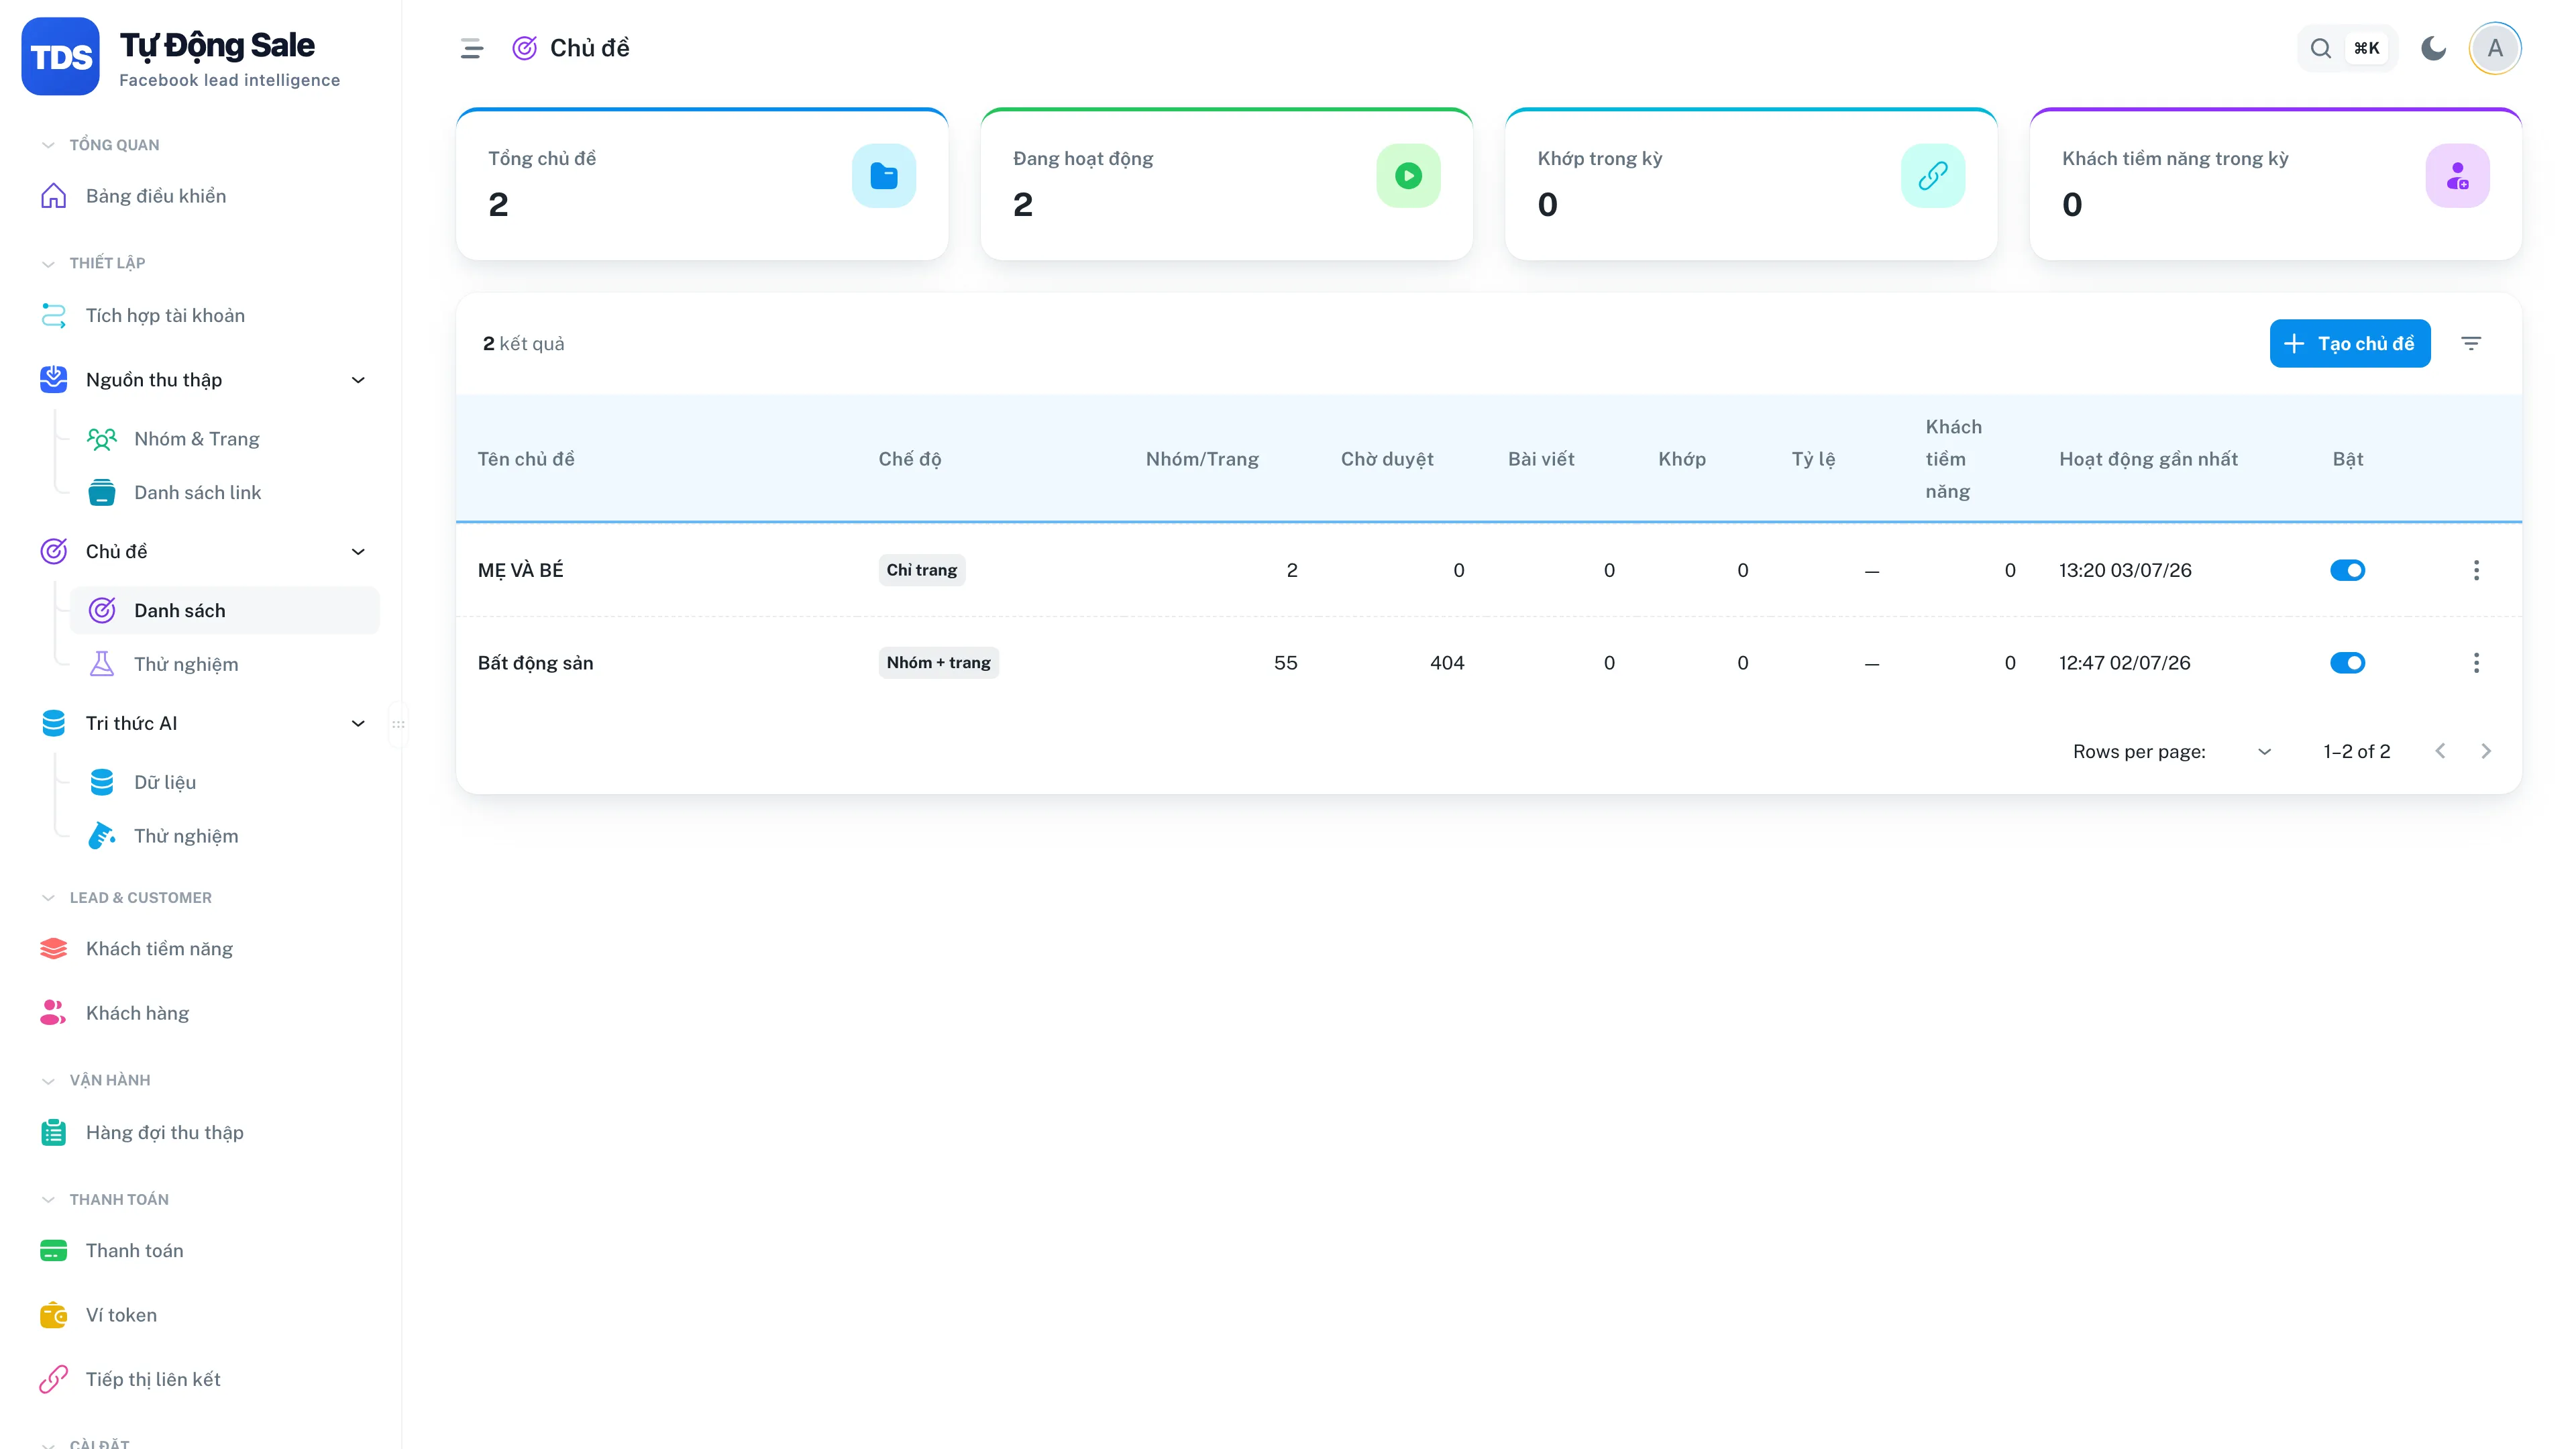Collapse the Tri thức AI menu group
Viewport: 2576px width, 1449px height.
[x=358, y=723]
